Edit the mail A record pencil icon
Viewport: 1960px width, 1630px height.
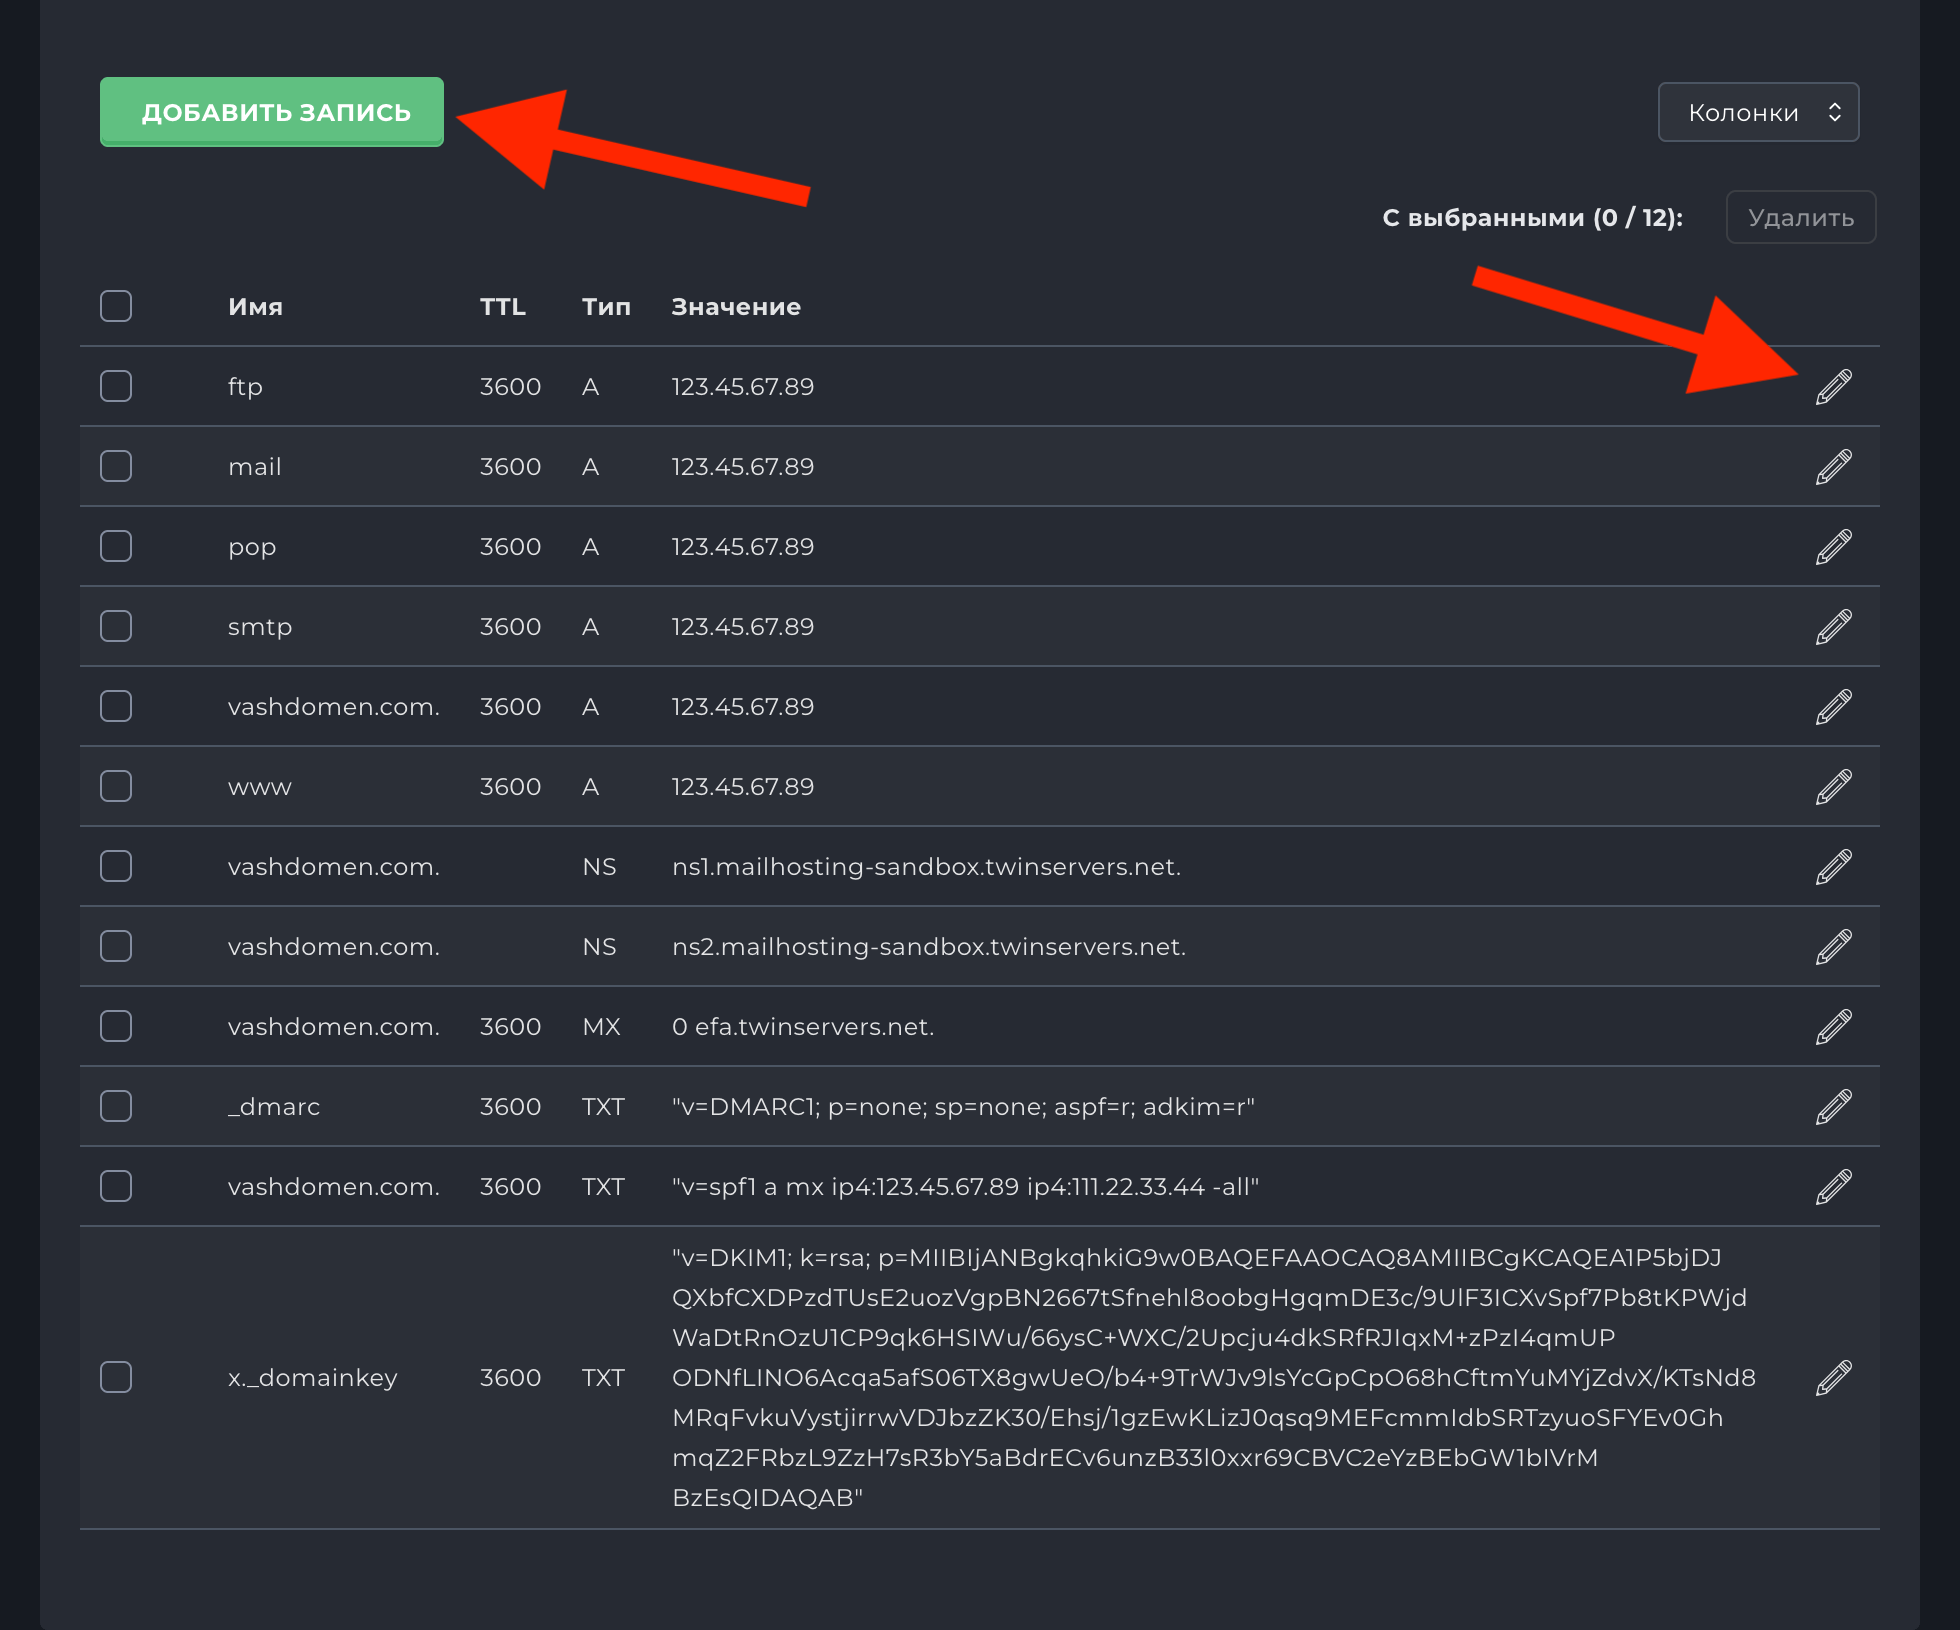point(1834,467)
